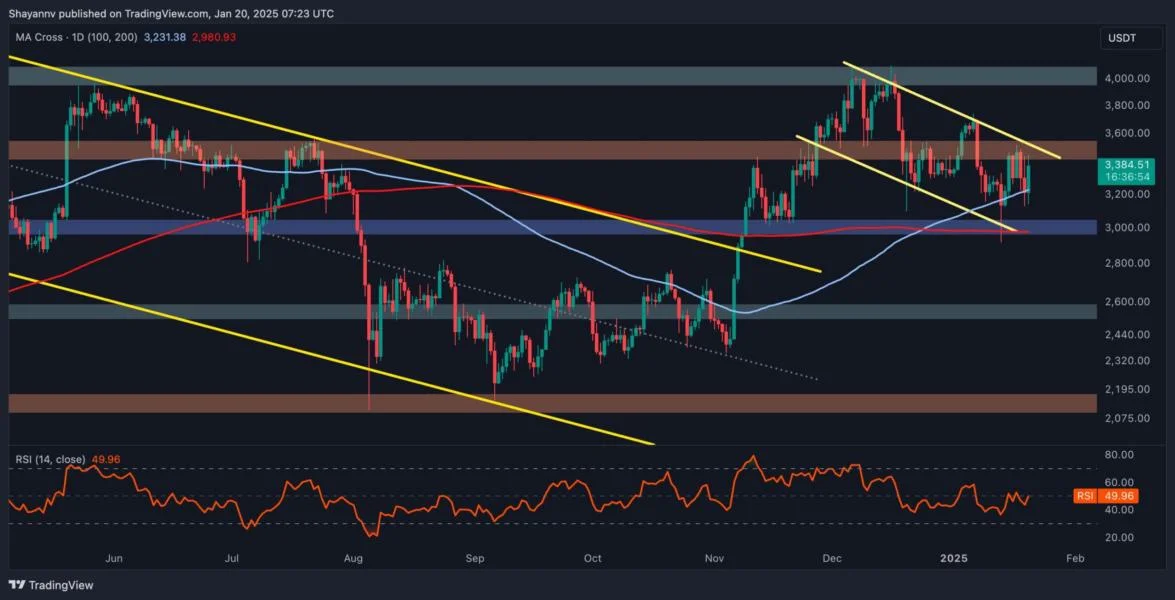Click the 2,600.00 price axis label
Screen dimensions: 1175x600
pyautogui.click(x=1128, y=302)
